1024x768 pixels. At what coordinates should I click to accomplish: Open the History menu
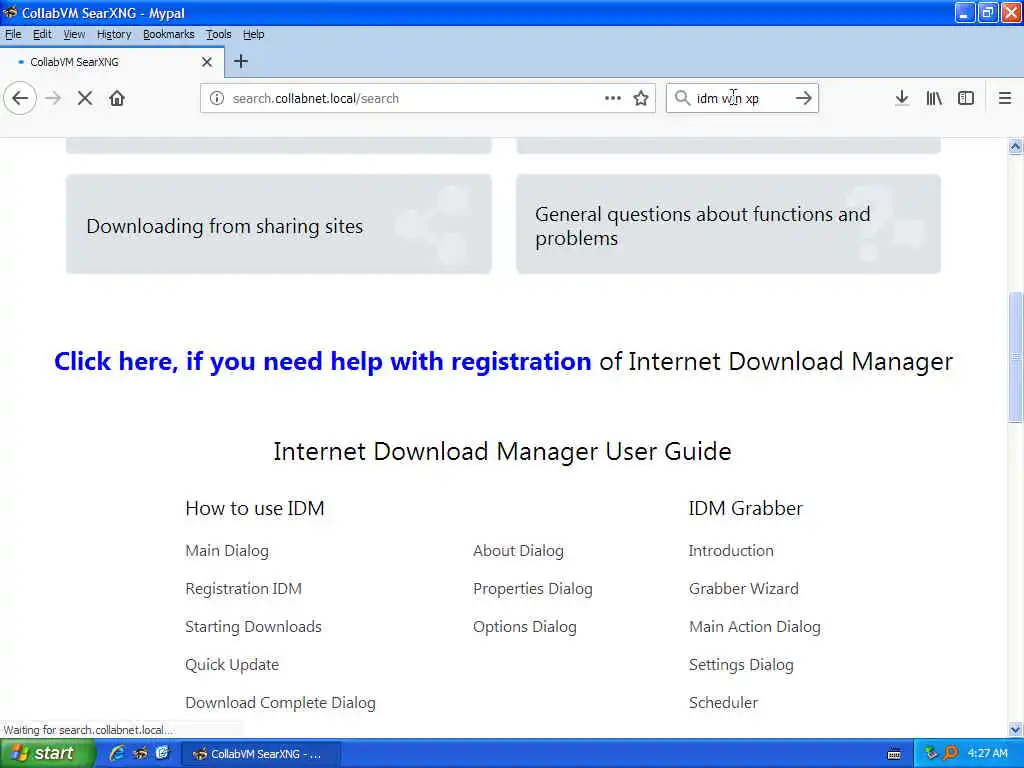[x=114, y=35]
